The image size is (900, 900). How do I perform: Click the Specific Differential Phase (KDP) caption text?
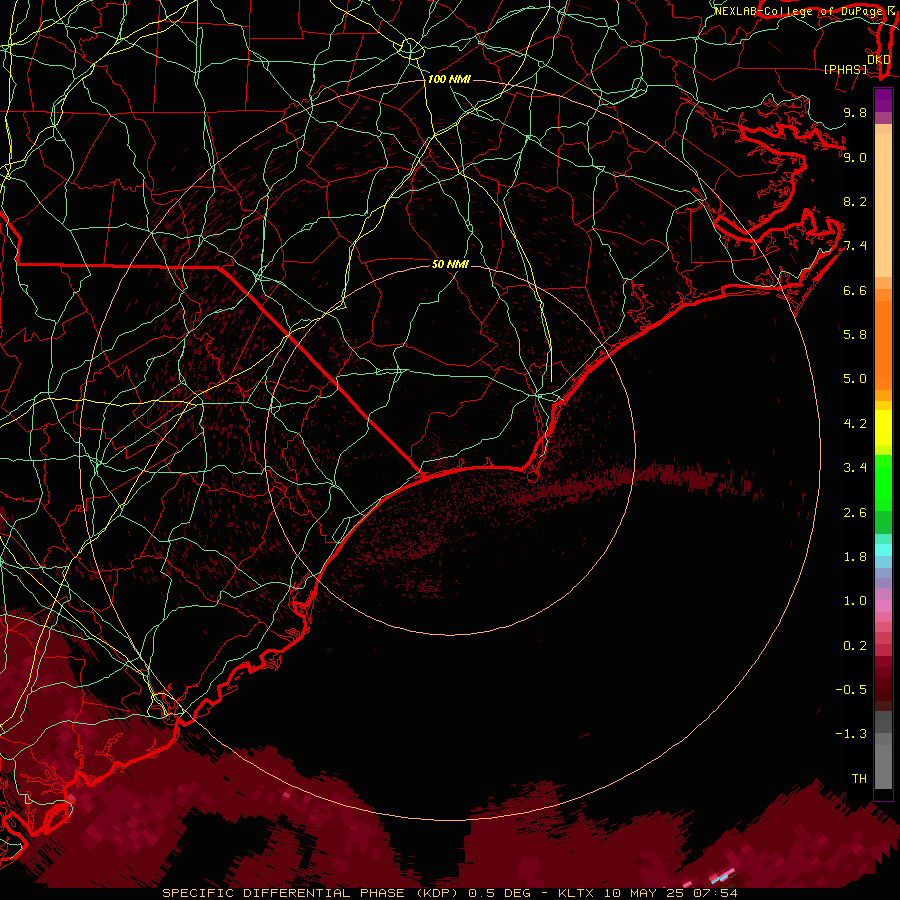(312, 893)
